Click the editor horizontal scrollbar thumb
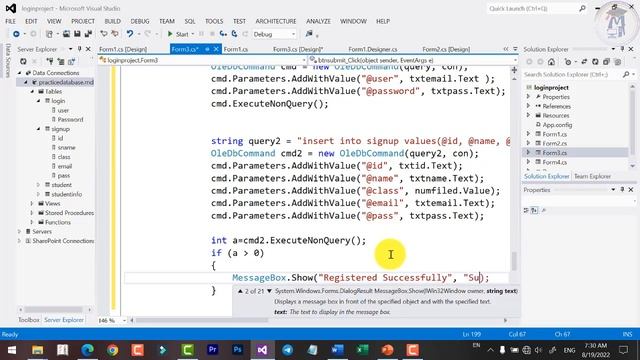 [x=202, y=320]
